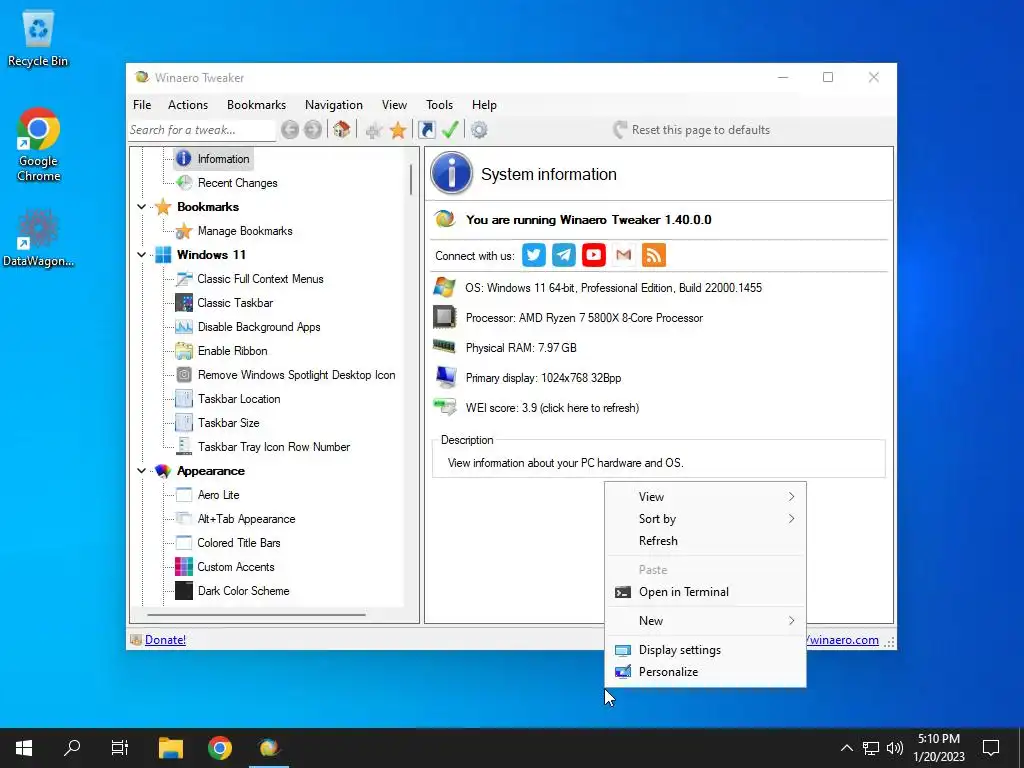The height and width of the screenshot is (768, 1024).
Task: Click the RAM module icon
Action: pyautogui.click(x=444, y=346)
